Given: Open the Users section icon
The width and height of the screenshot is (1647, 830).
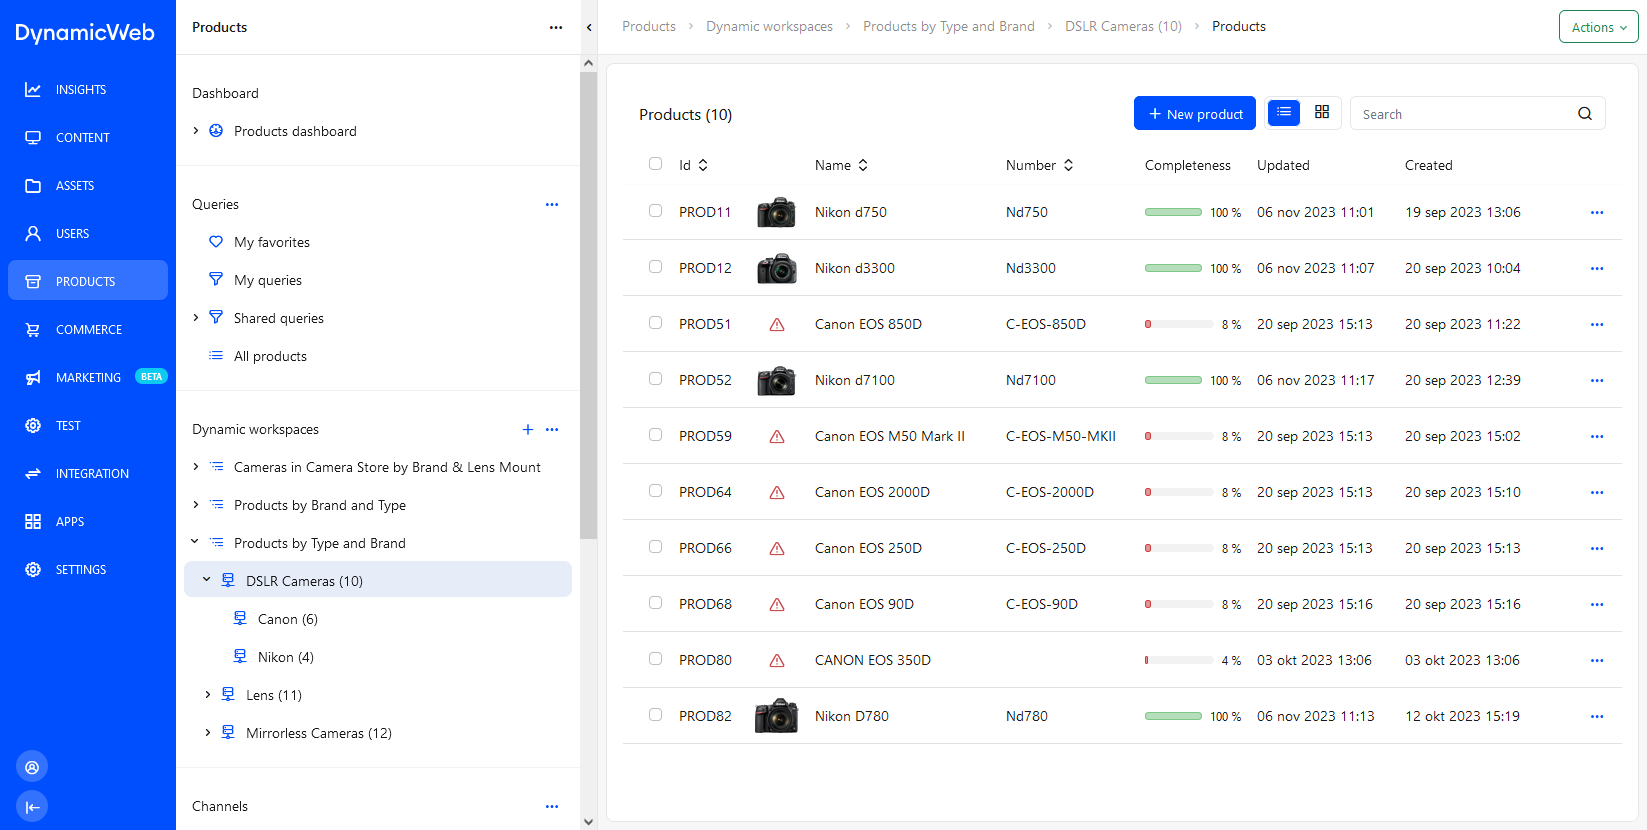Looking at the screenshot, I should (x=33, y=234).
